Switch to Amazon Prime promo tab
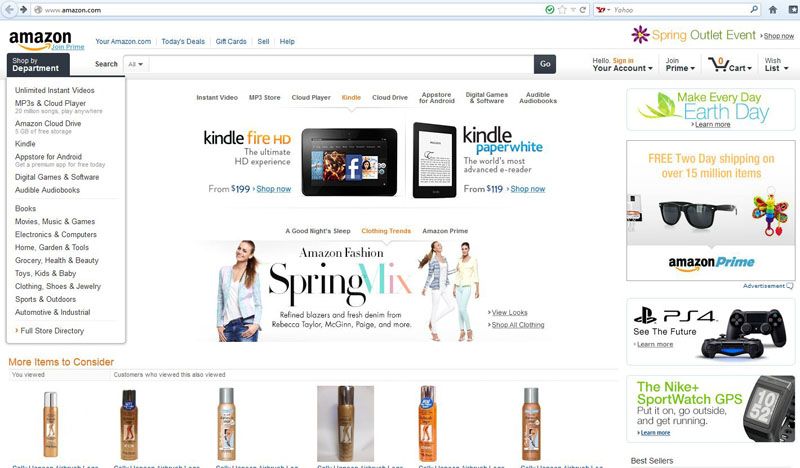Viewport: 800px width, 468px height. coord(445,231)
